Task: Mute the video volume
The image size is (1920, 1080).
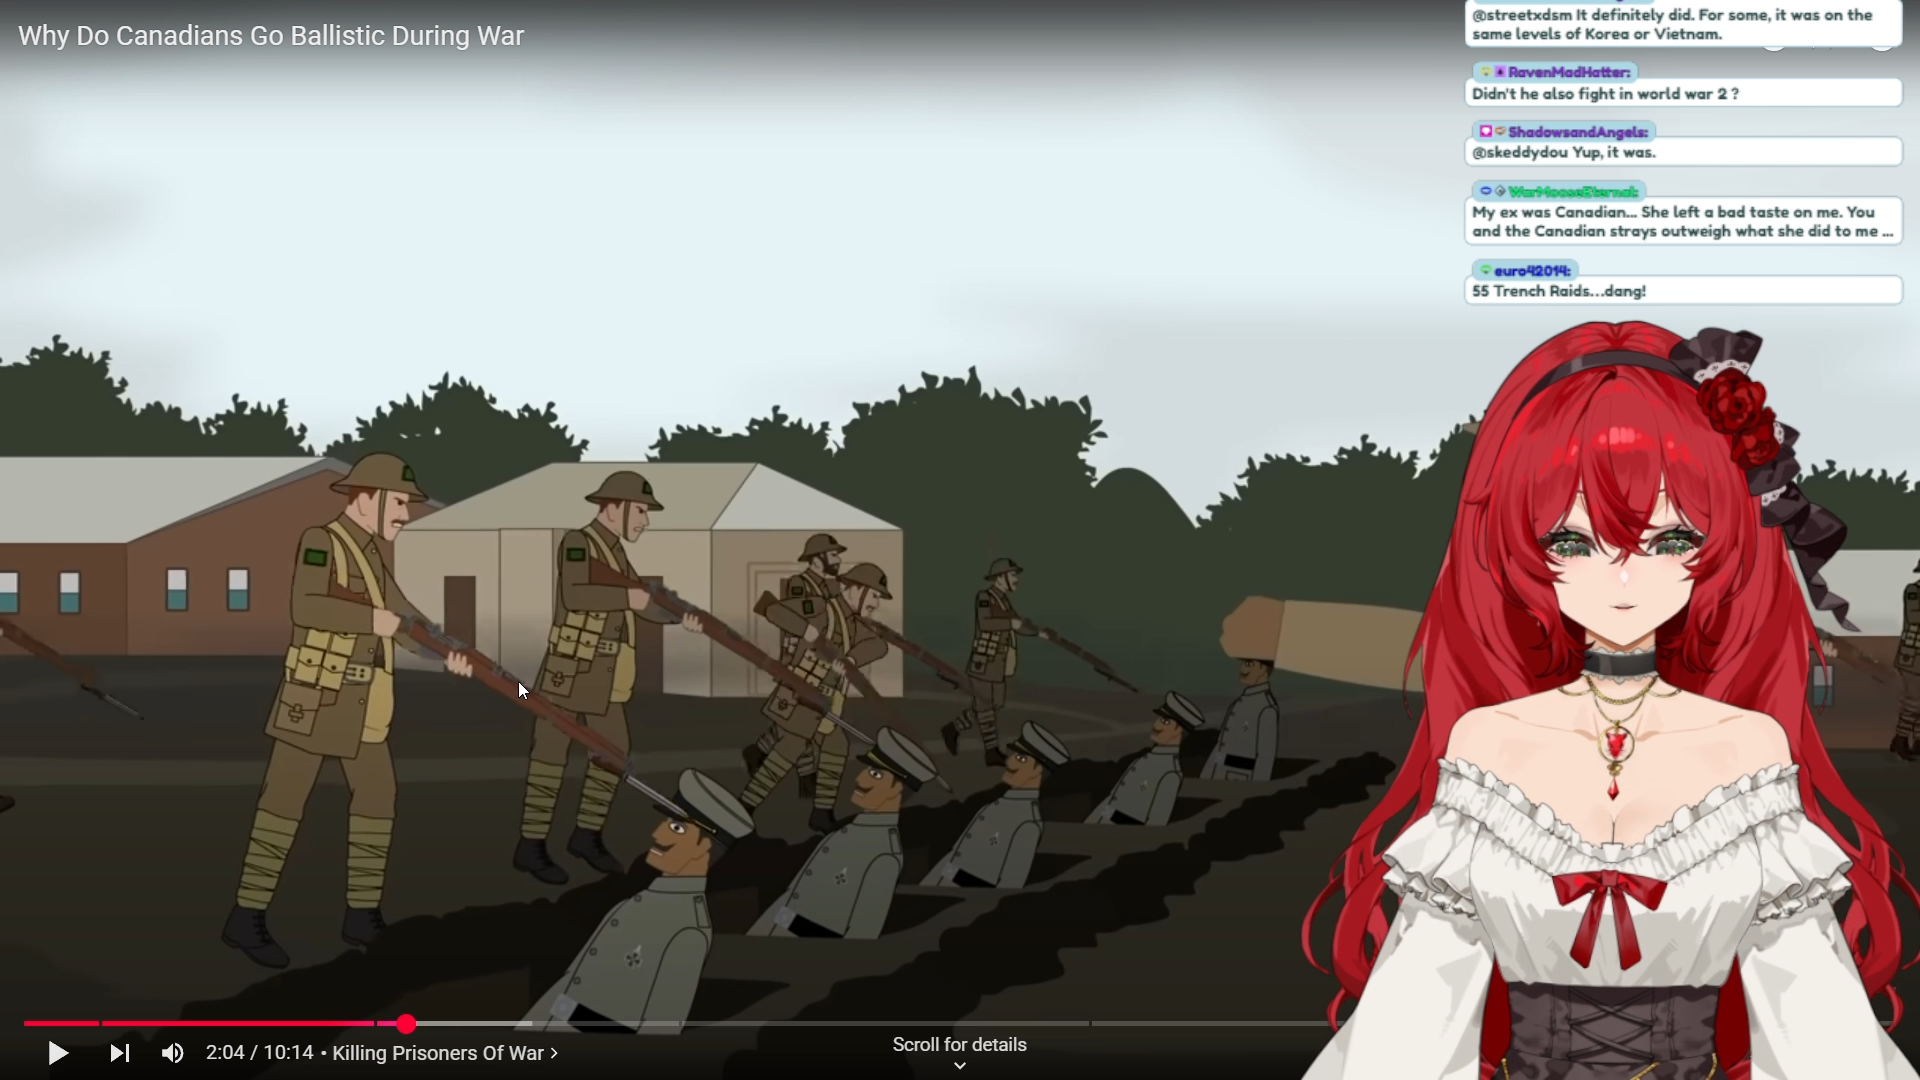Action: 172,1053
